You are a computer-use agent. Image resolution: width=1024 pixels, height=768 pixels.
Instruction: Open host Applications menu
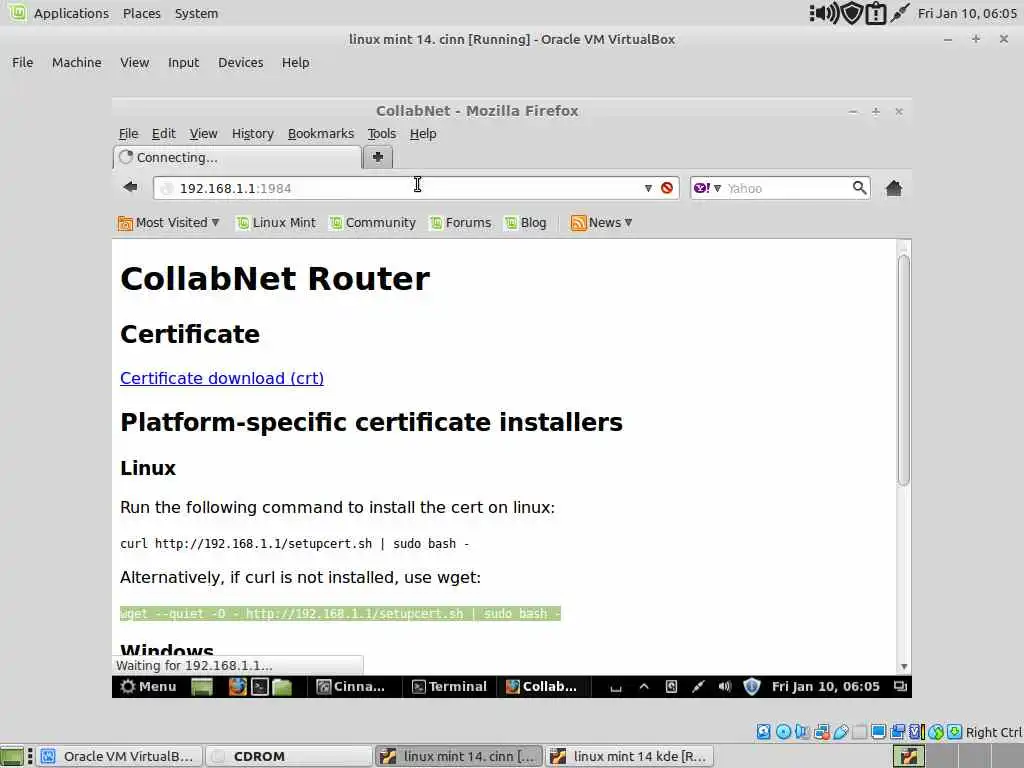71,13
